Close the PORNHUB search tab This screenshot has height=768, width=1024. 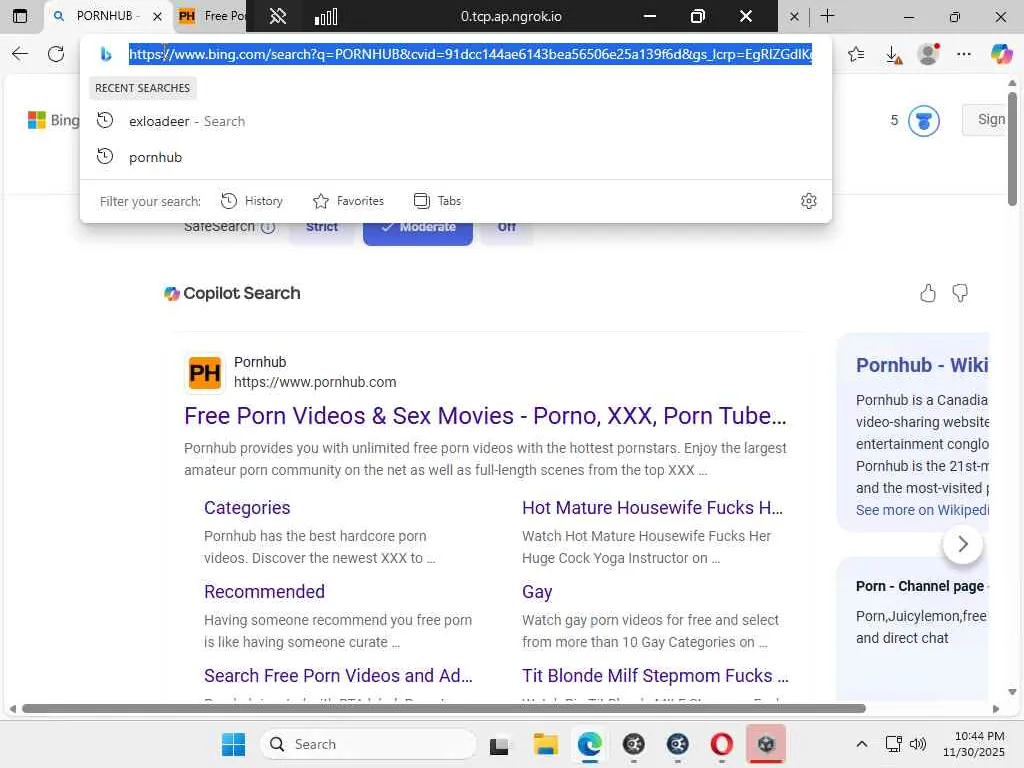tap(157, 16)
